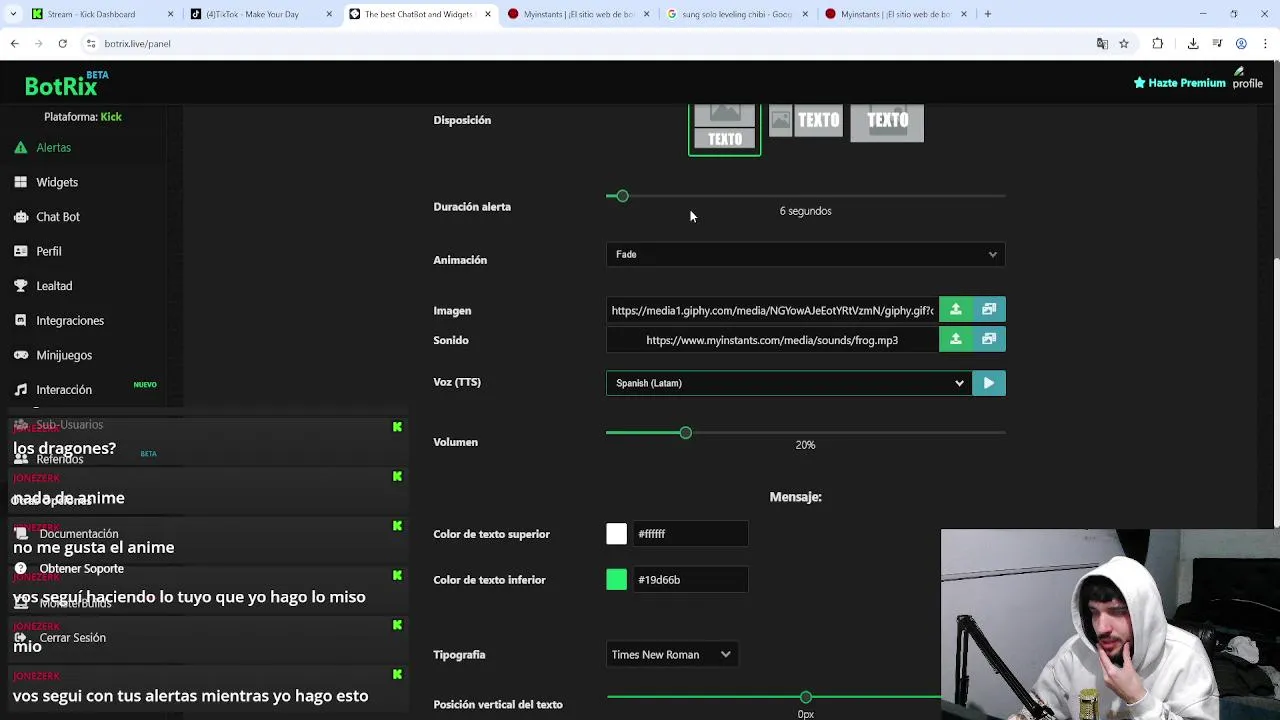Open the browser profile avatar icon
The image size is (1280, 720).
pos(1241,44)
